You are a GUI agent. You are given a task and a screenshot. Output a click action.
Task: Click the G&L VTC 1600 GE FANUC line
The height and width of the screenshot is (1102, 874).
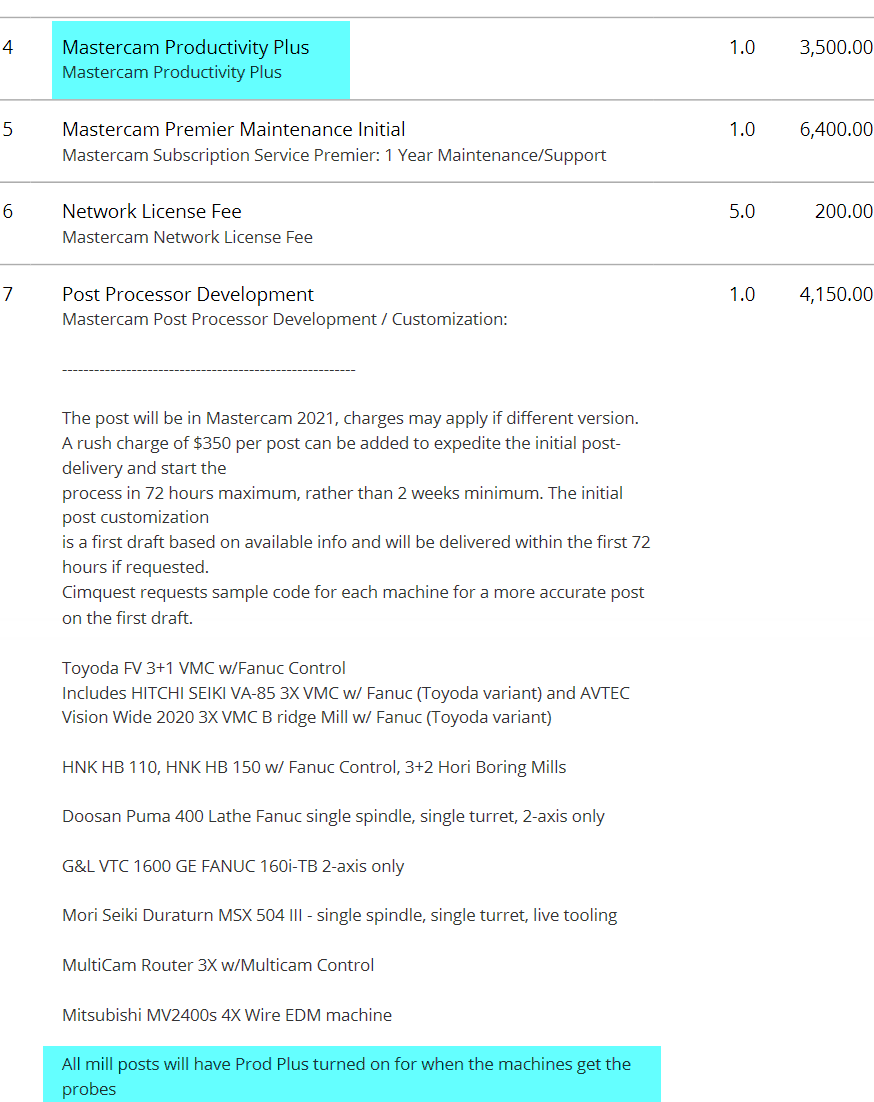pyautogui.click(x=232, y=866)
